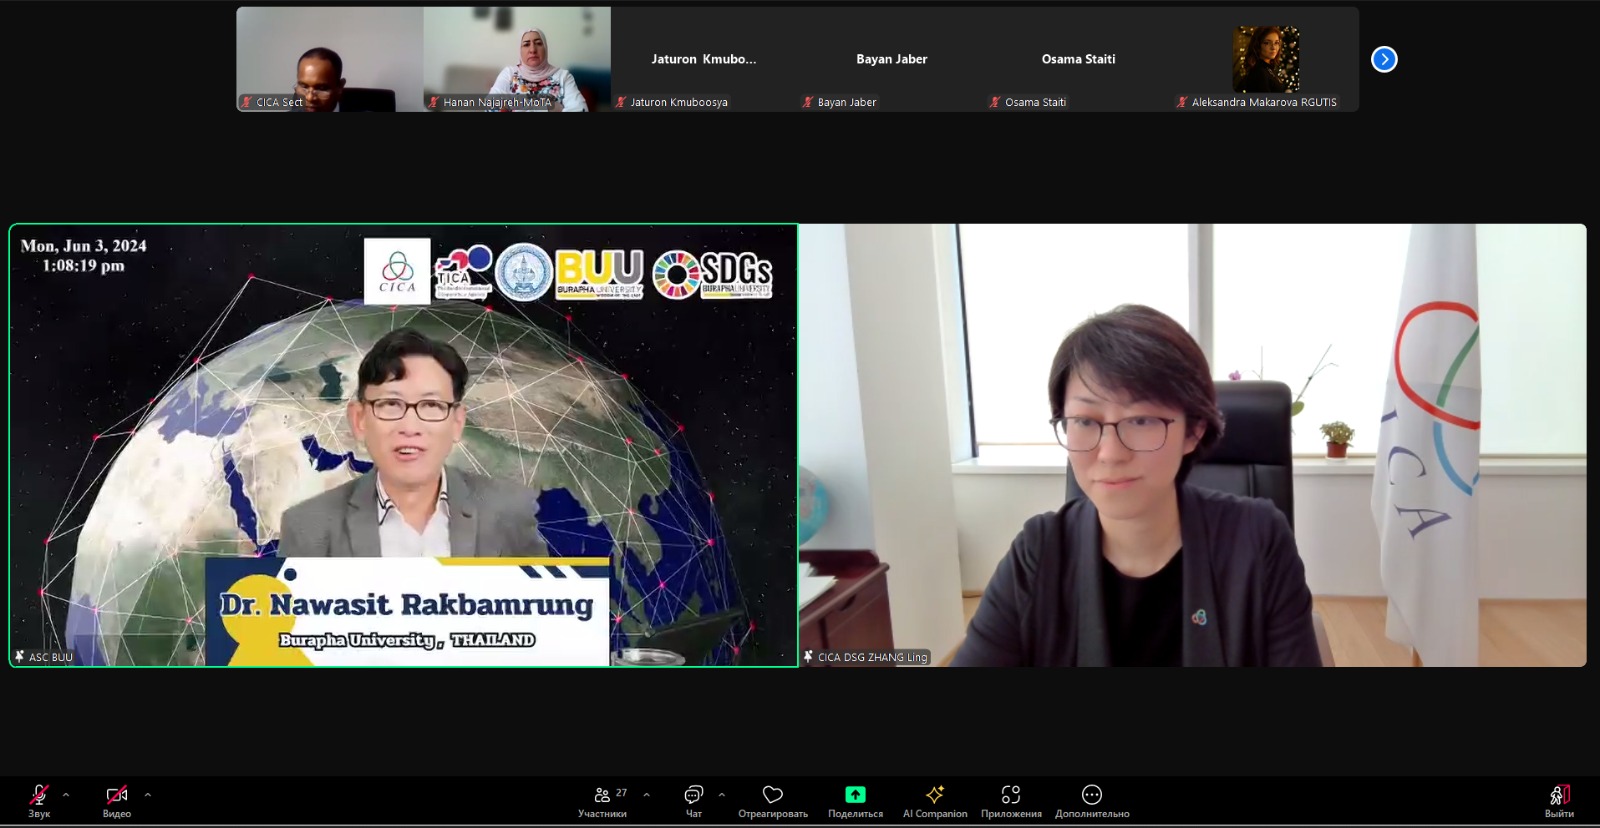
Task: Expand video options arrow next to Видео
Action: [x=148, y=795]
